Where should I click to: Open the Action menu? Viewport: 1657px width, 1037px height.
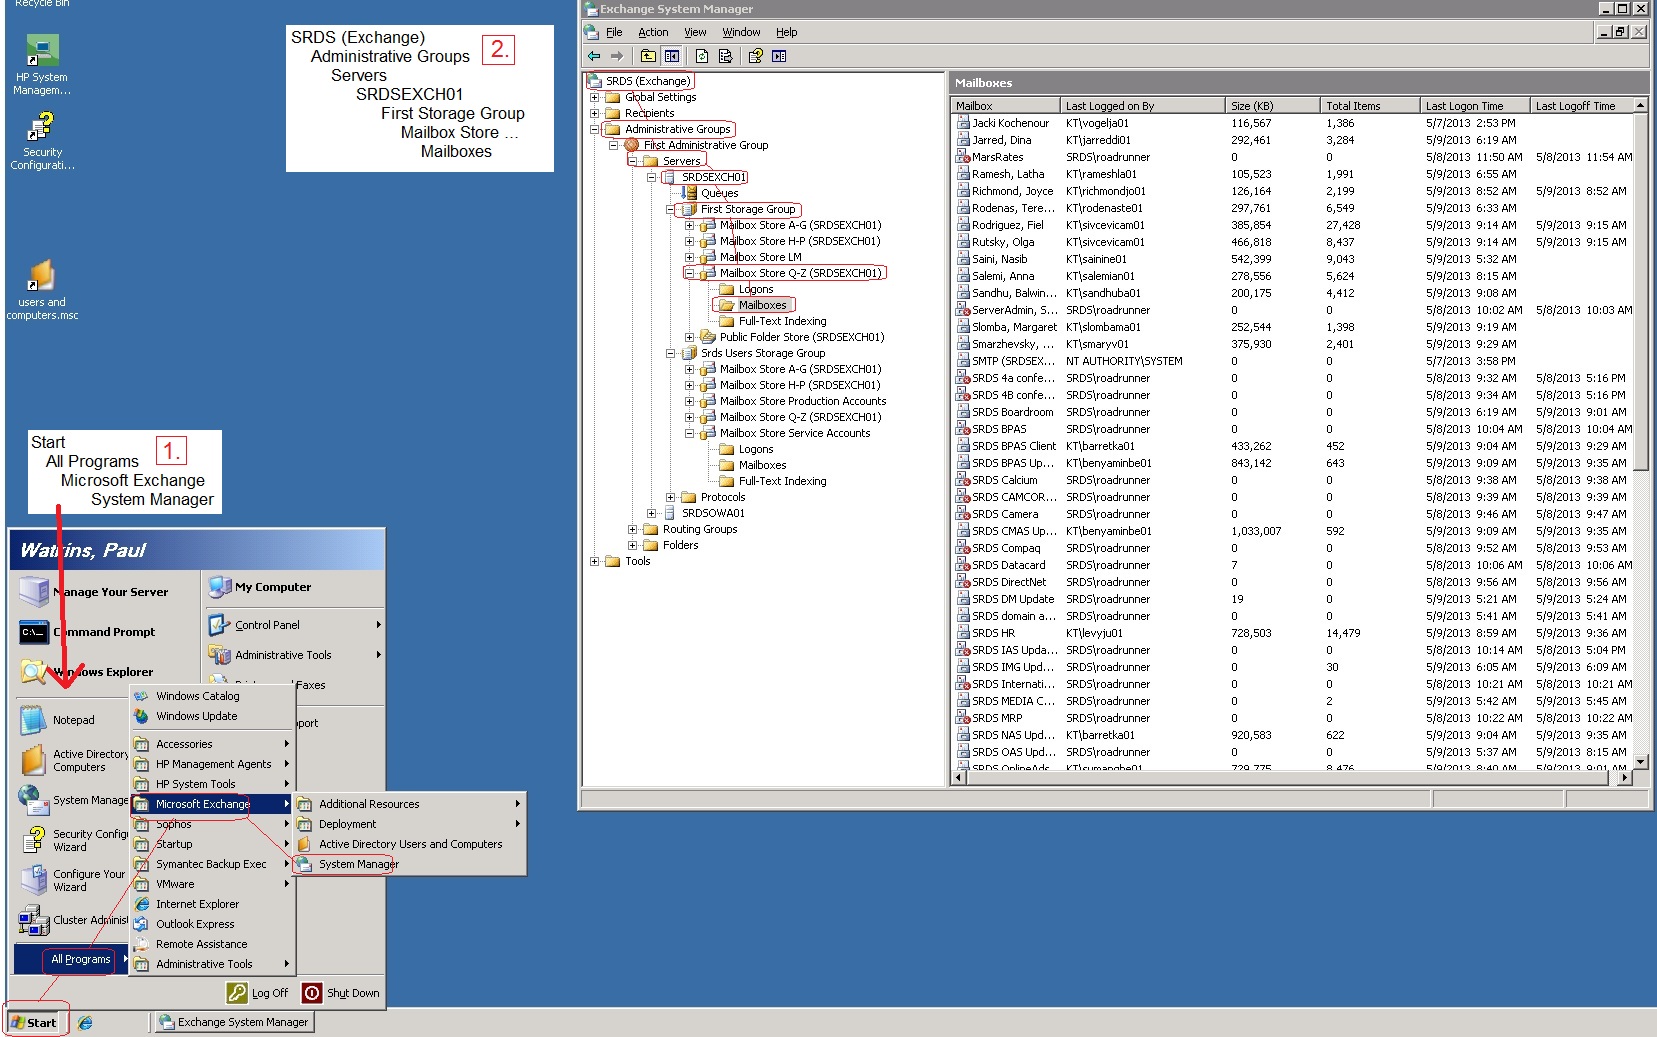pos(653,32)
